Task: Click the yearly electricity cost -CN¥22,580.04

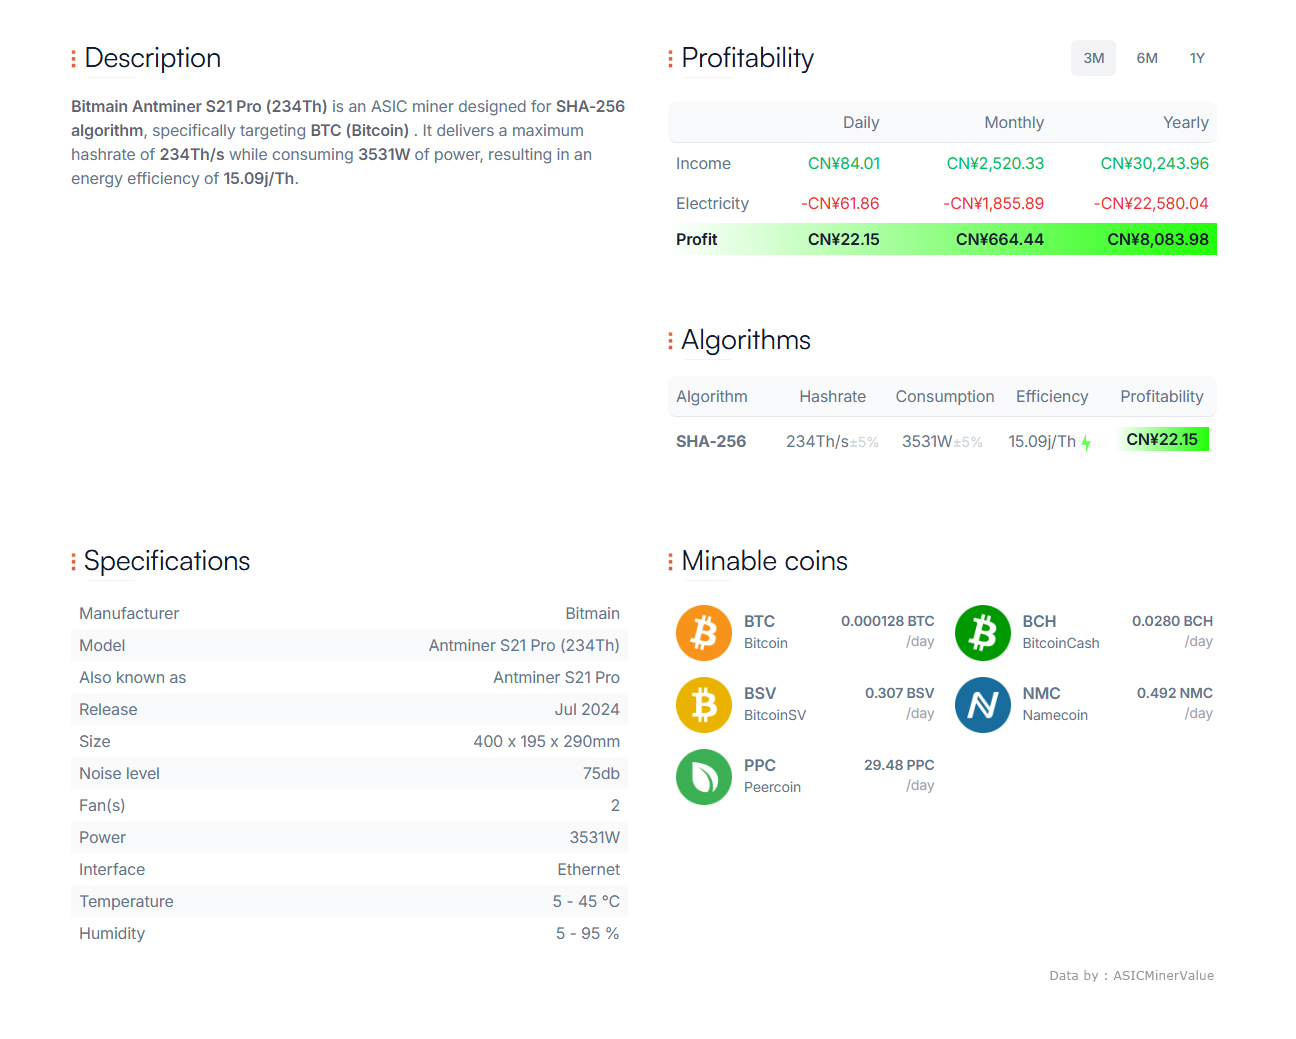Action: (1151, 203)
